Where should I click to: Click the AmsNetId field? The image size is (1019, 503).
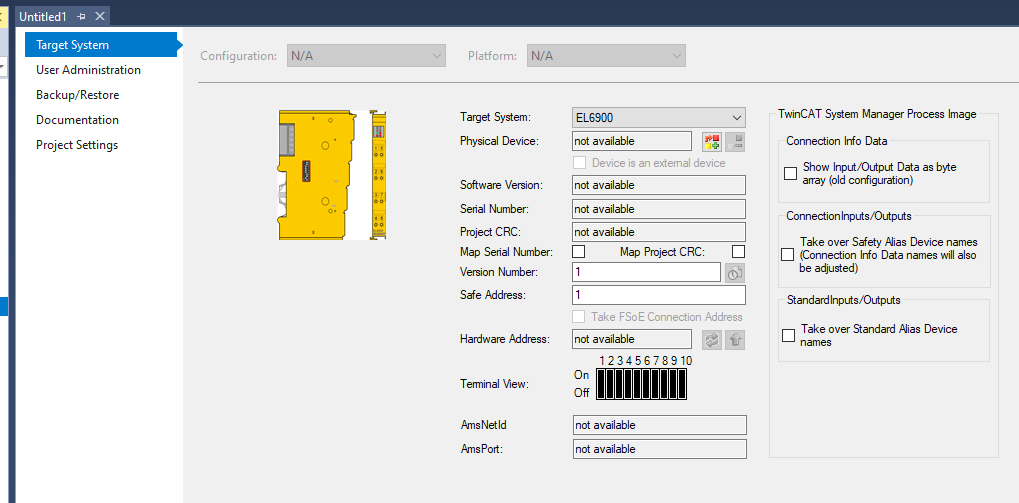click(660, 425)
